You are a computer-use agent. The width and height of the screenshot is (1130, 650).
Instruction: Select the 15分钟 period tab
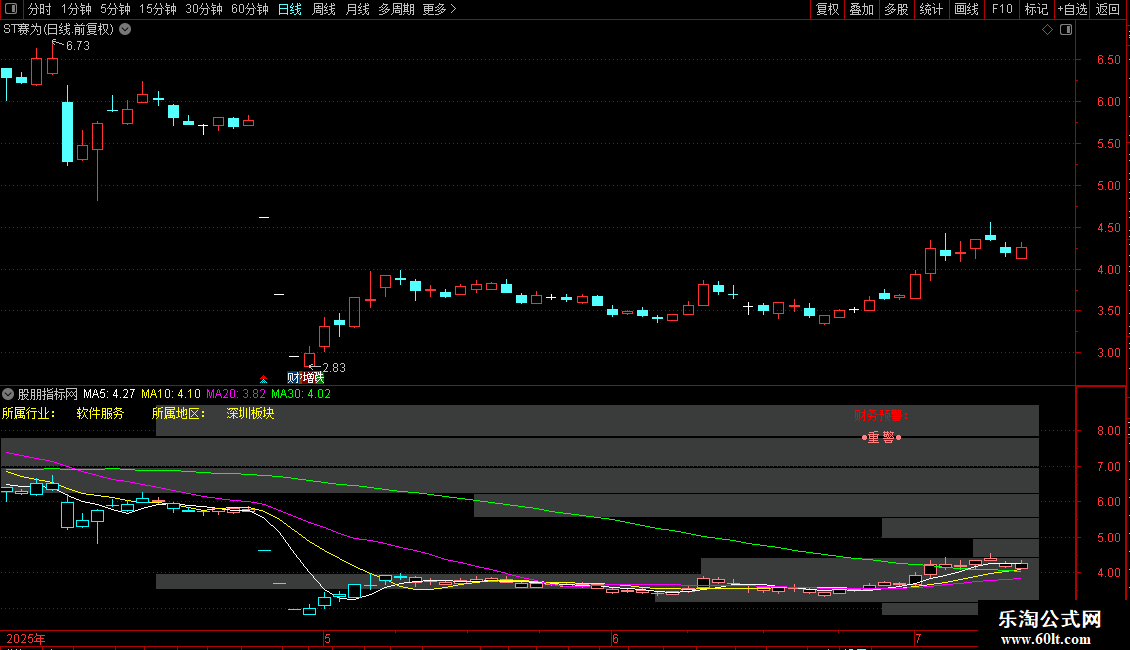(x=157, y=9)
